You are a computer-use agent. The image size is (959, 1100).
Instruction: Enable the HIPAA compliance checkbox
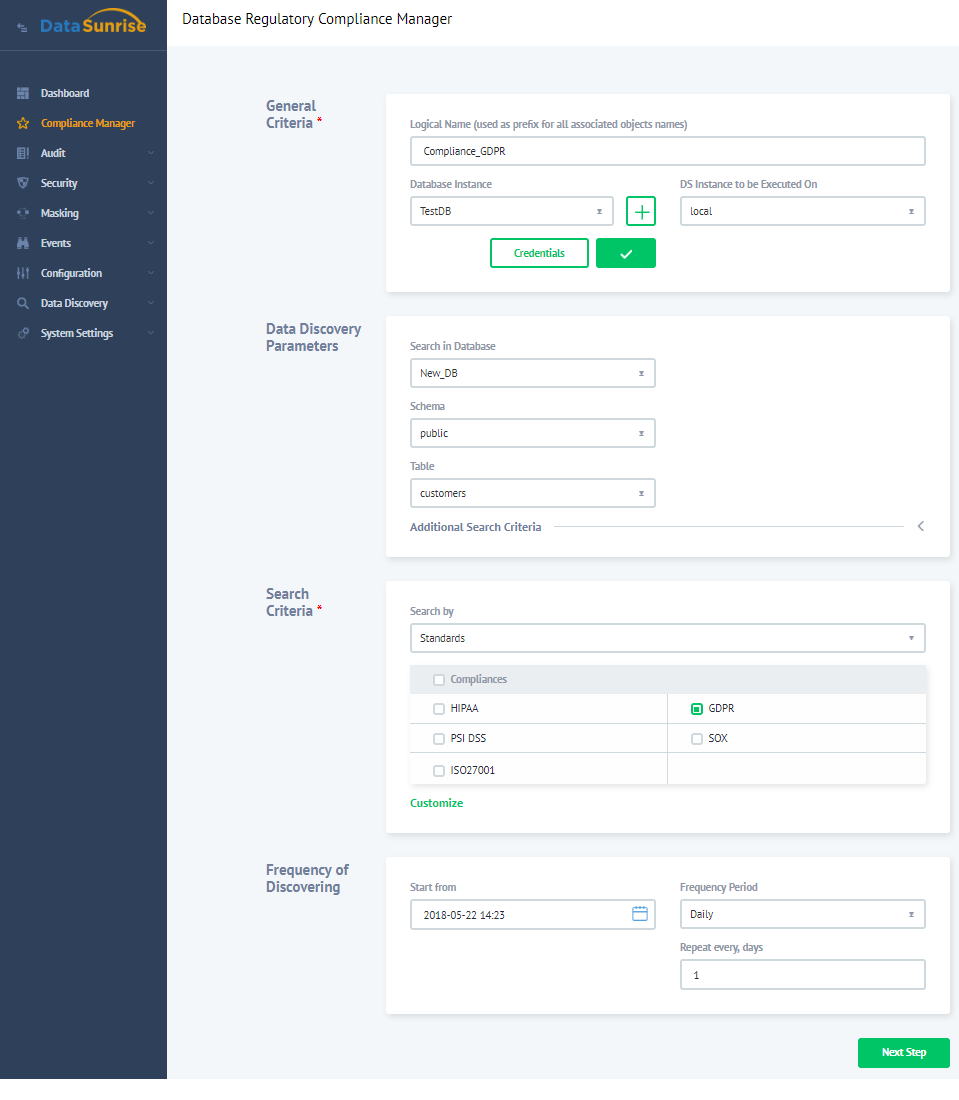[x=439, y=709]
